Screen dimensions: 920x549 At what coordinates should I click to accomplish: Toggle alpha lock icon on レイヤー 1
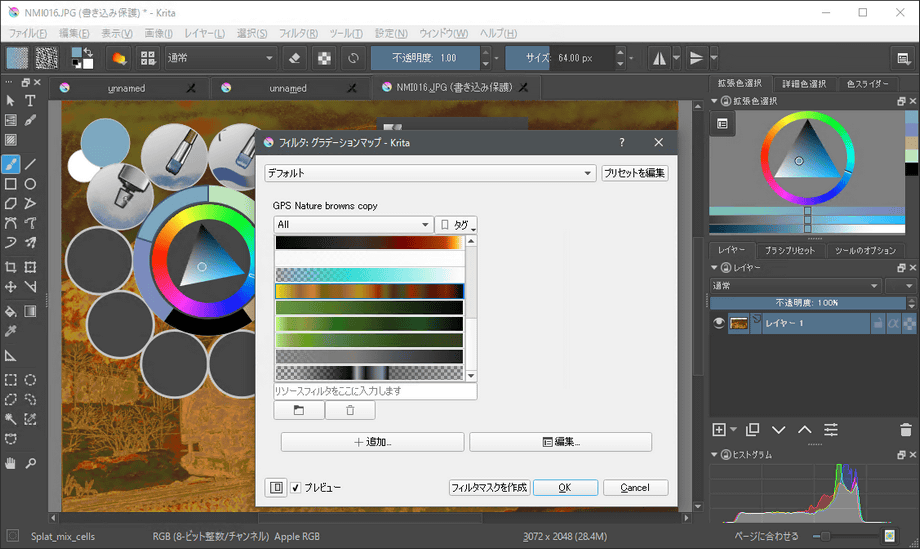[909, 323]
